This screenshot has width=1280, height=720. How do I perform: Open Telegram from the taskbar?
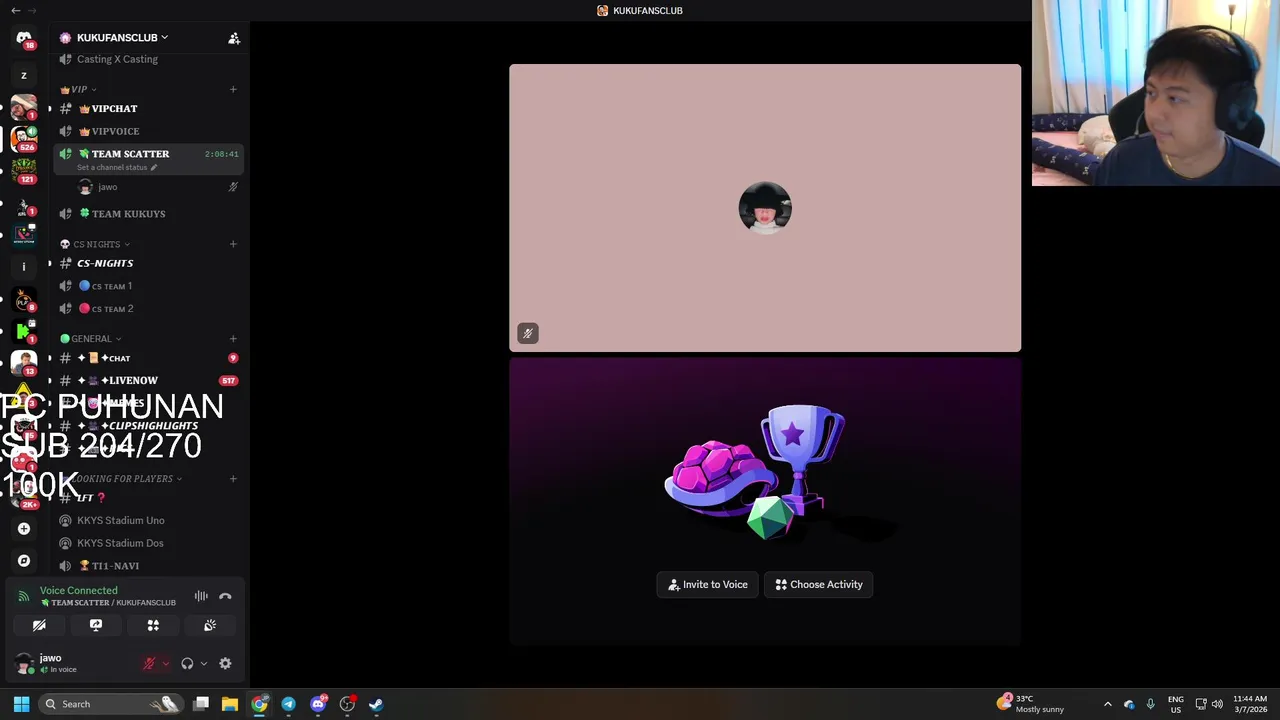(x=288, y=704)
